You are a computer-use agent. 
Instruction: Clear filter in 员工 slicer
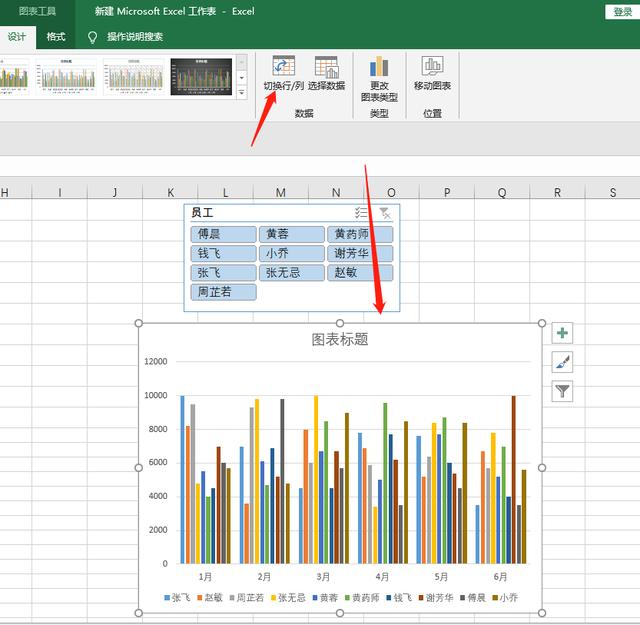(384, 213)
